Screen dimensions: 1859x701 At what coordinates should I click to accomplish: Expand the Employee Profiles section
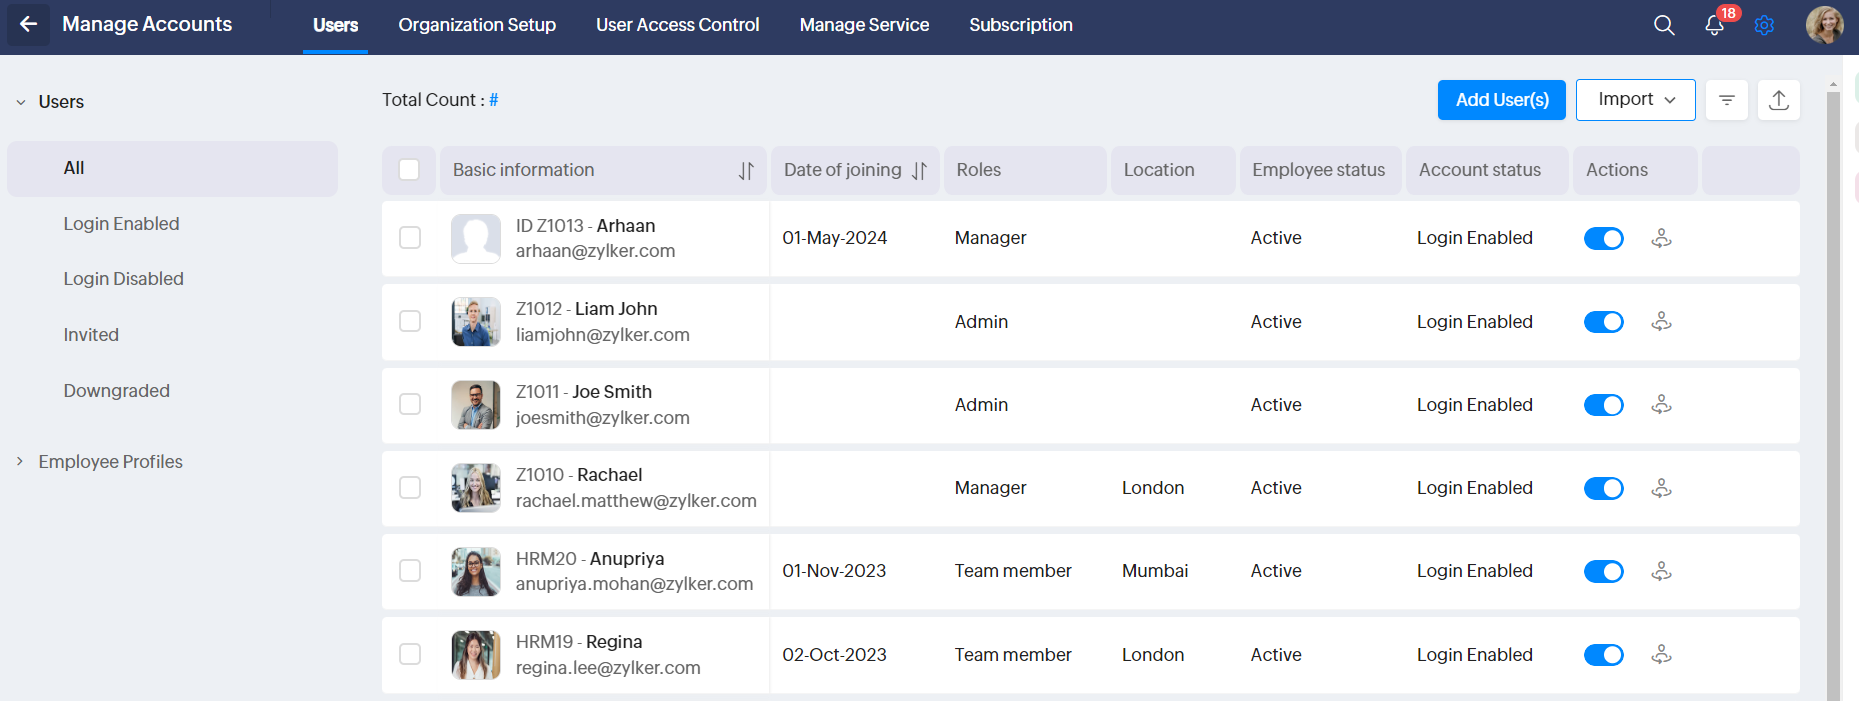tap(20, 461)
